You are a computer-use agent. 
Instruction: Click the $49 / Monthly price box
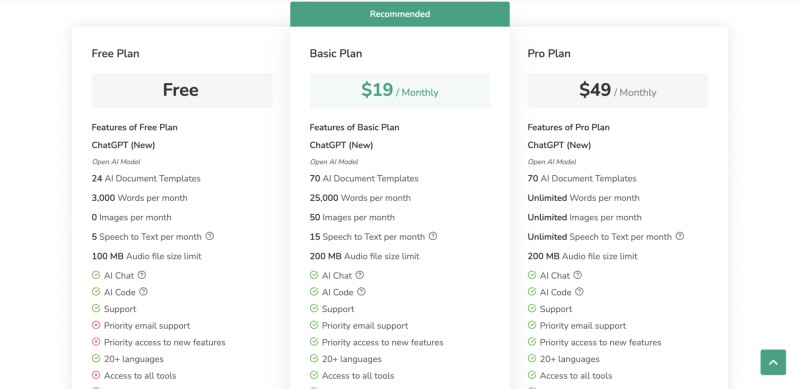pos(618,90)
